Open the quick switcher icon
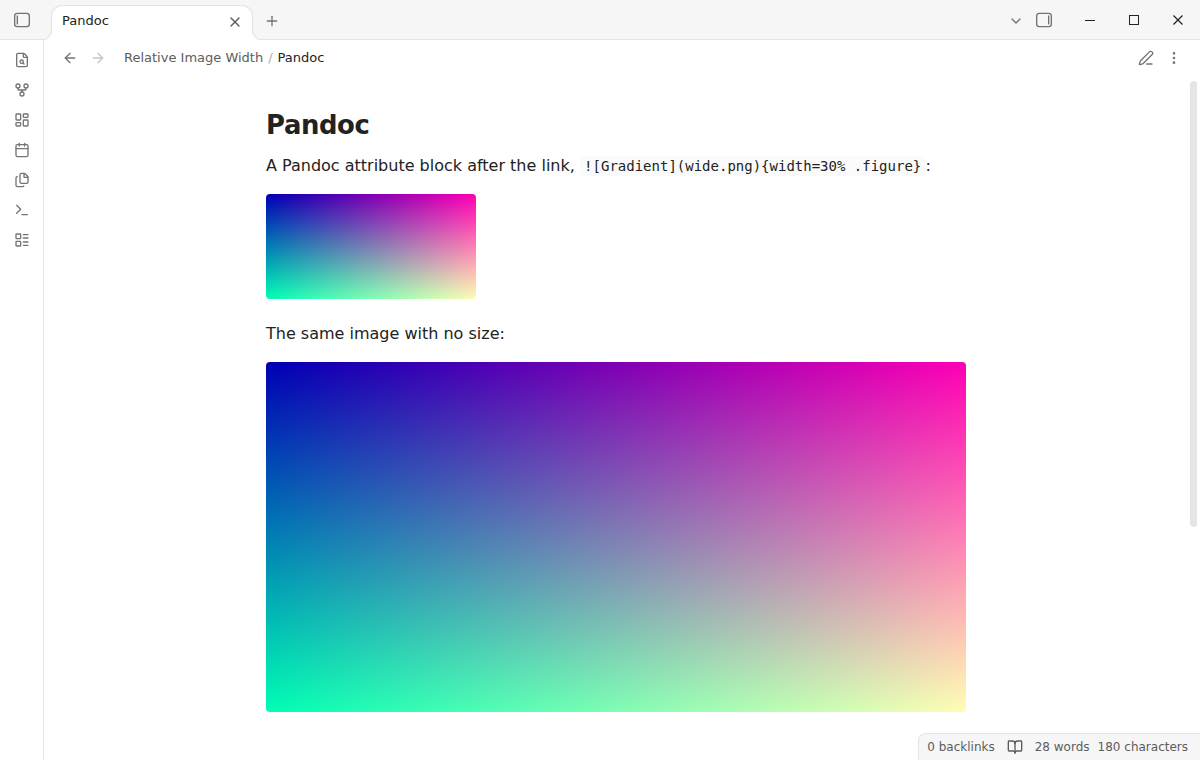 tap(22, 60)
